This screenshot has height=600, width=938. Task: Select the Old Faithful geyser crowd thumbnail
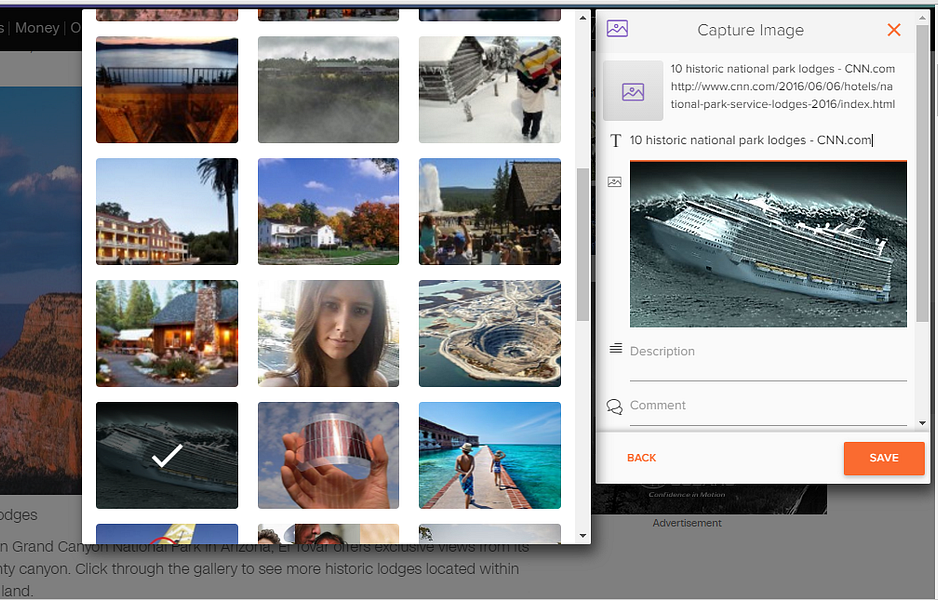[490, 211]
